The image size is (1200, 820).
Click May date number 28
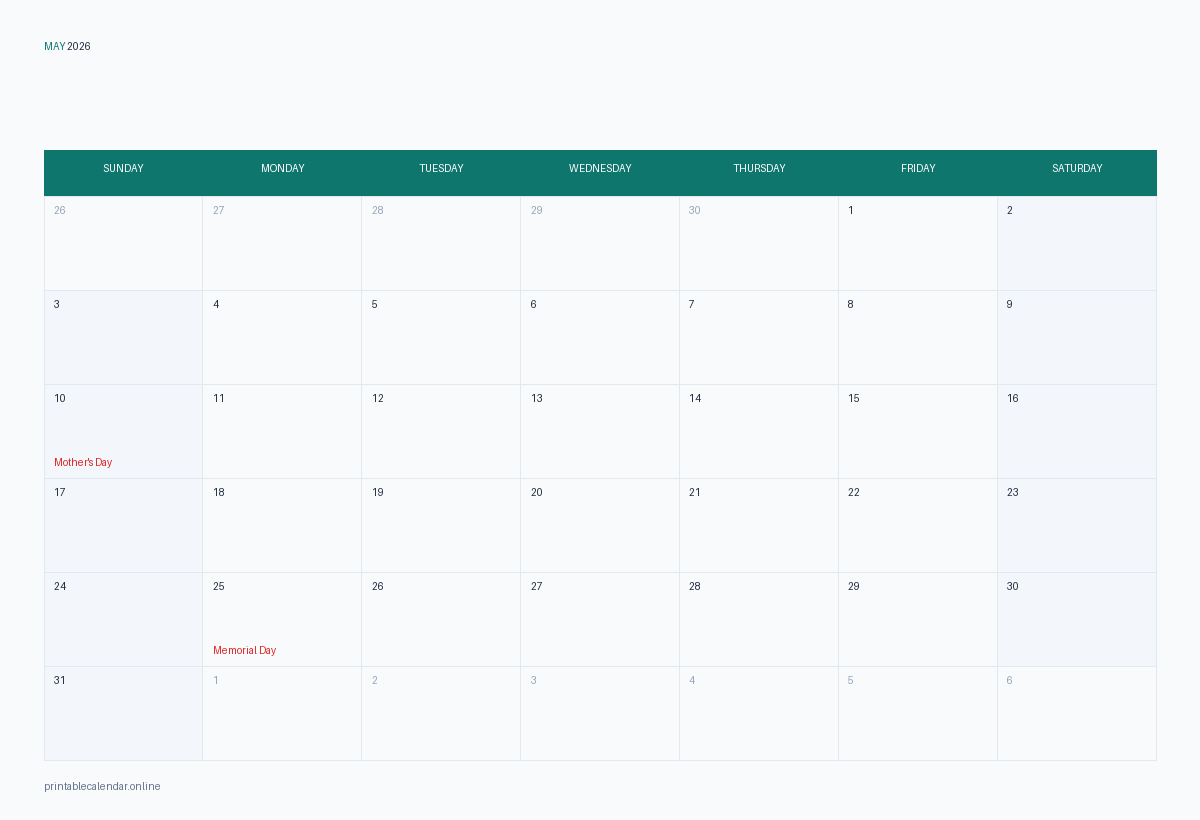pyautogui.click(x=695, y=587)
